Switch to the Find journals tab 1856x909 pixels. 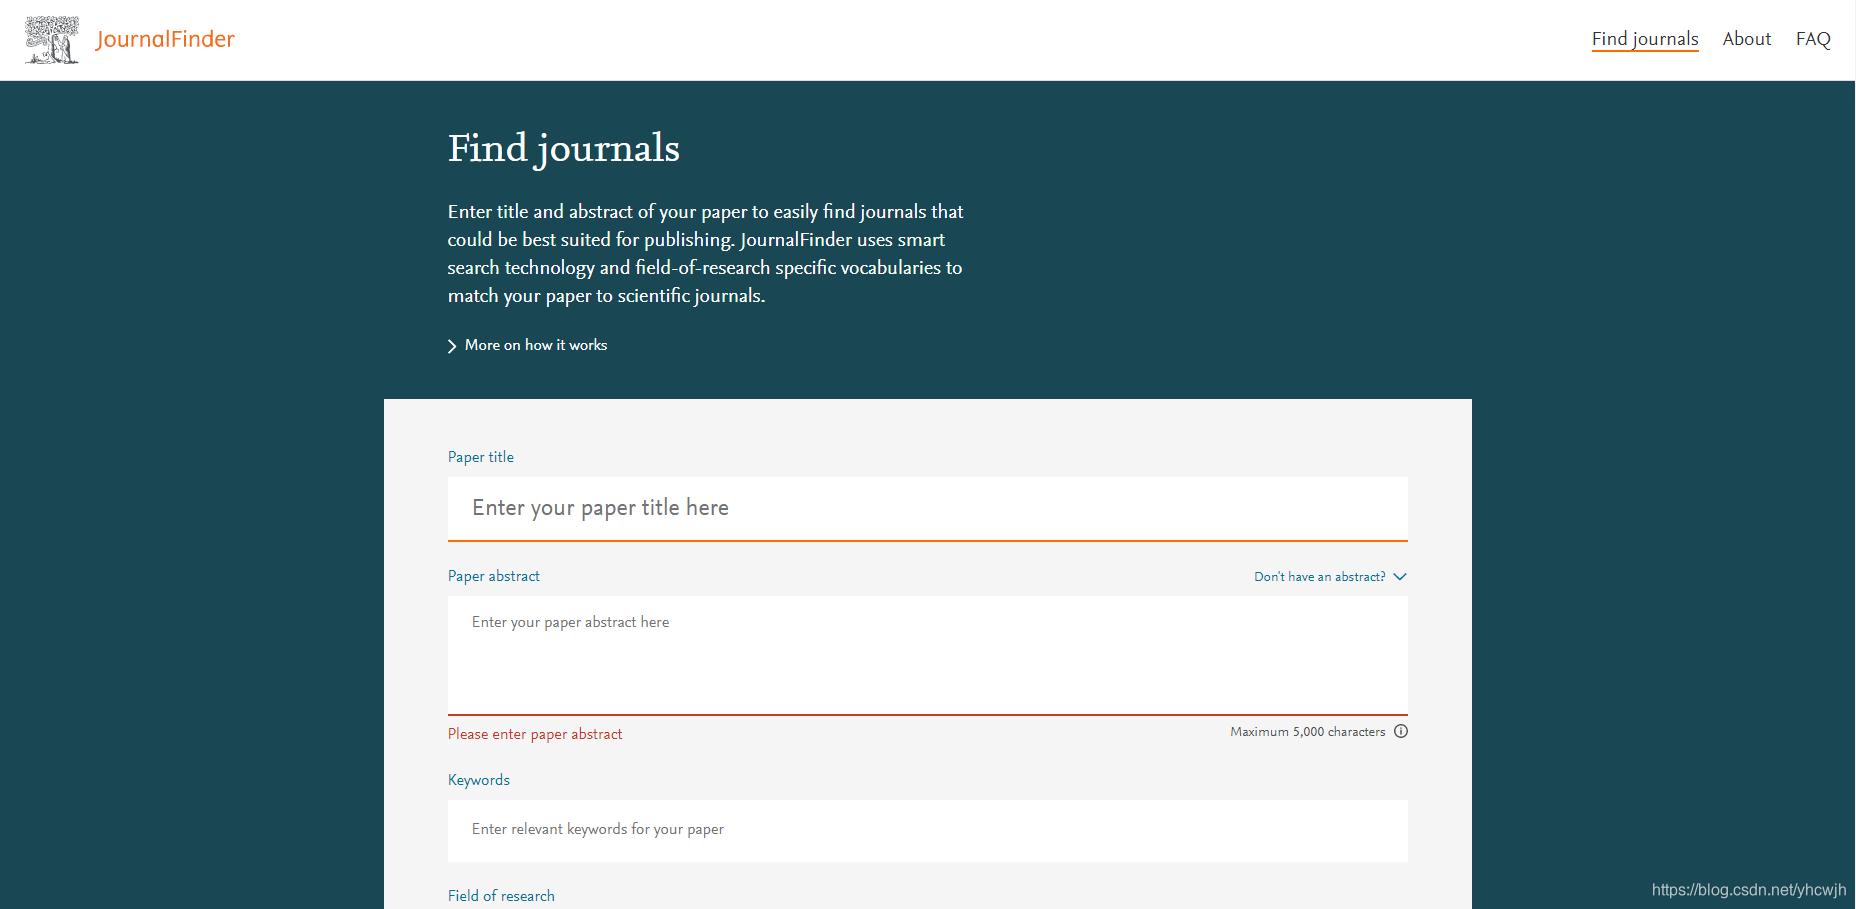coord(1645,39)
